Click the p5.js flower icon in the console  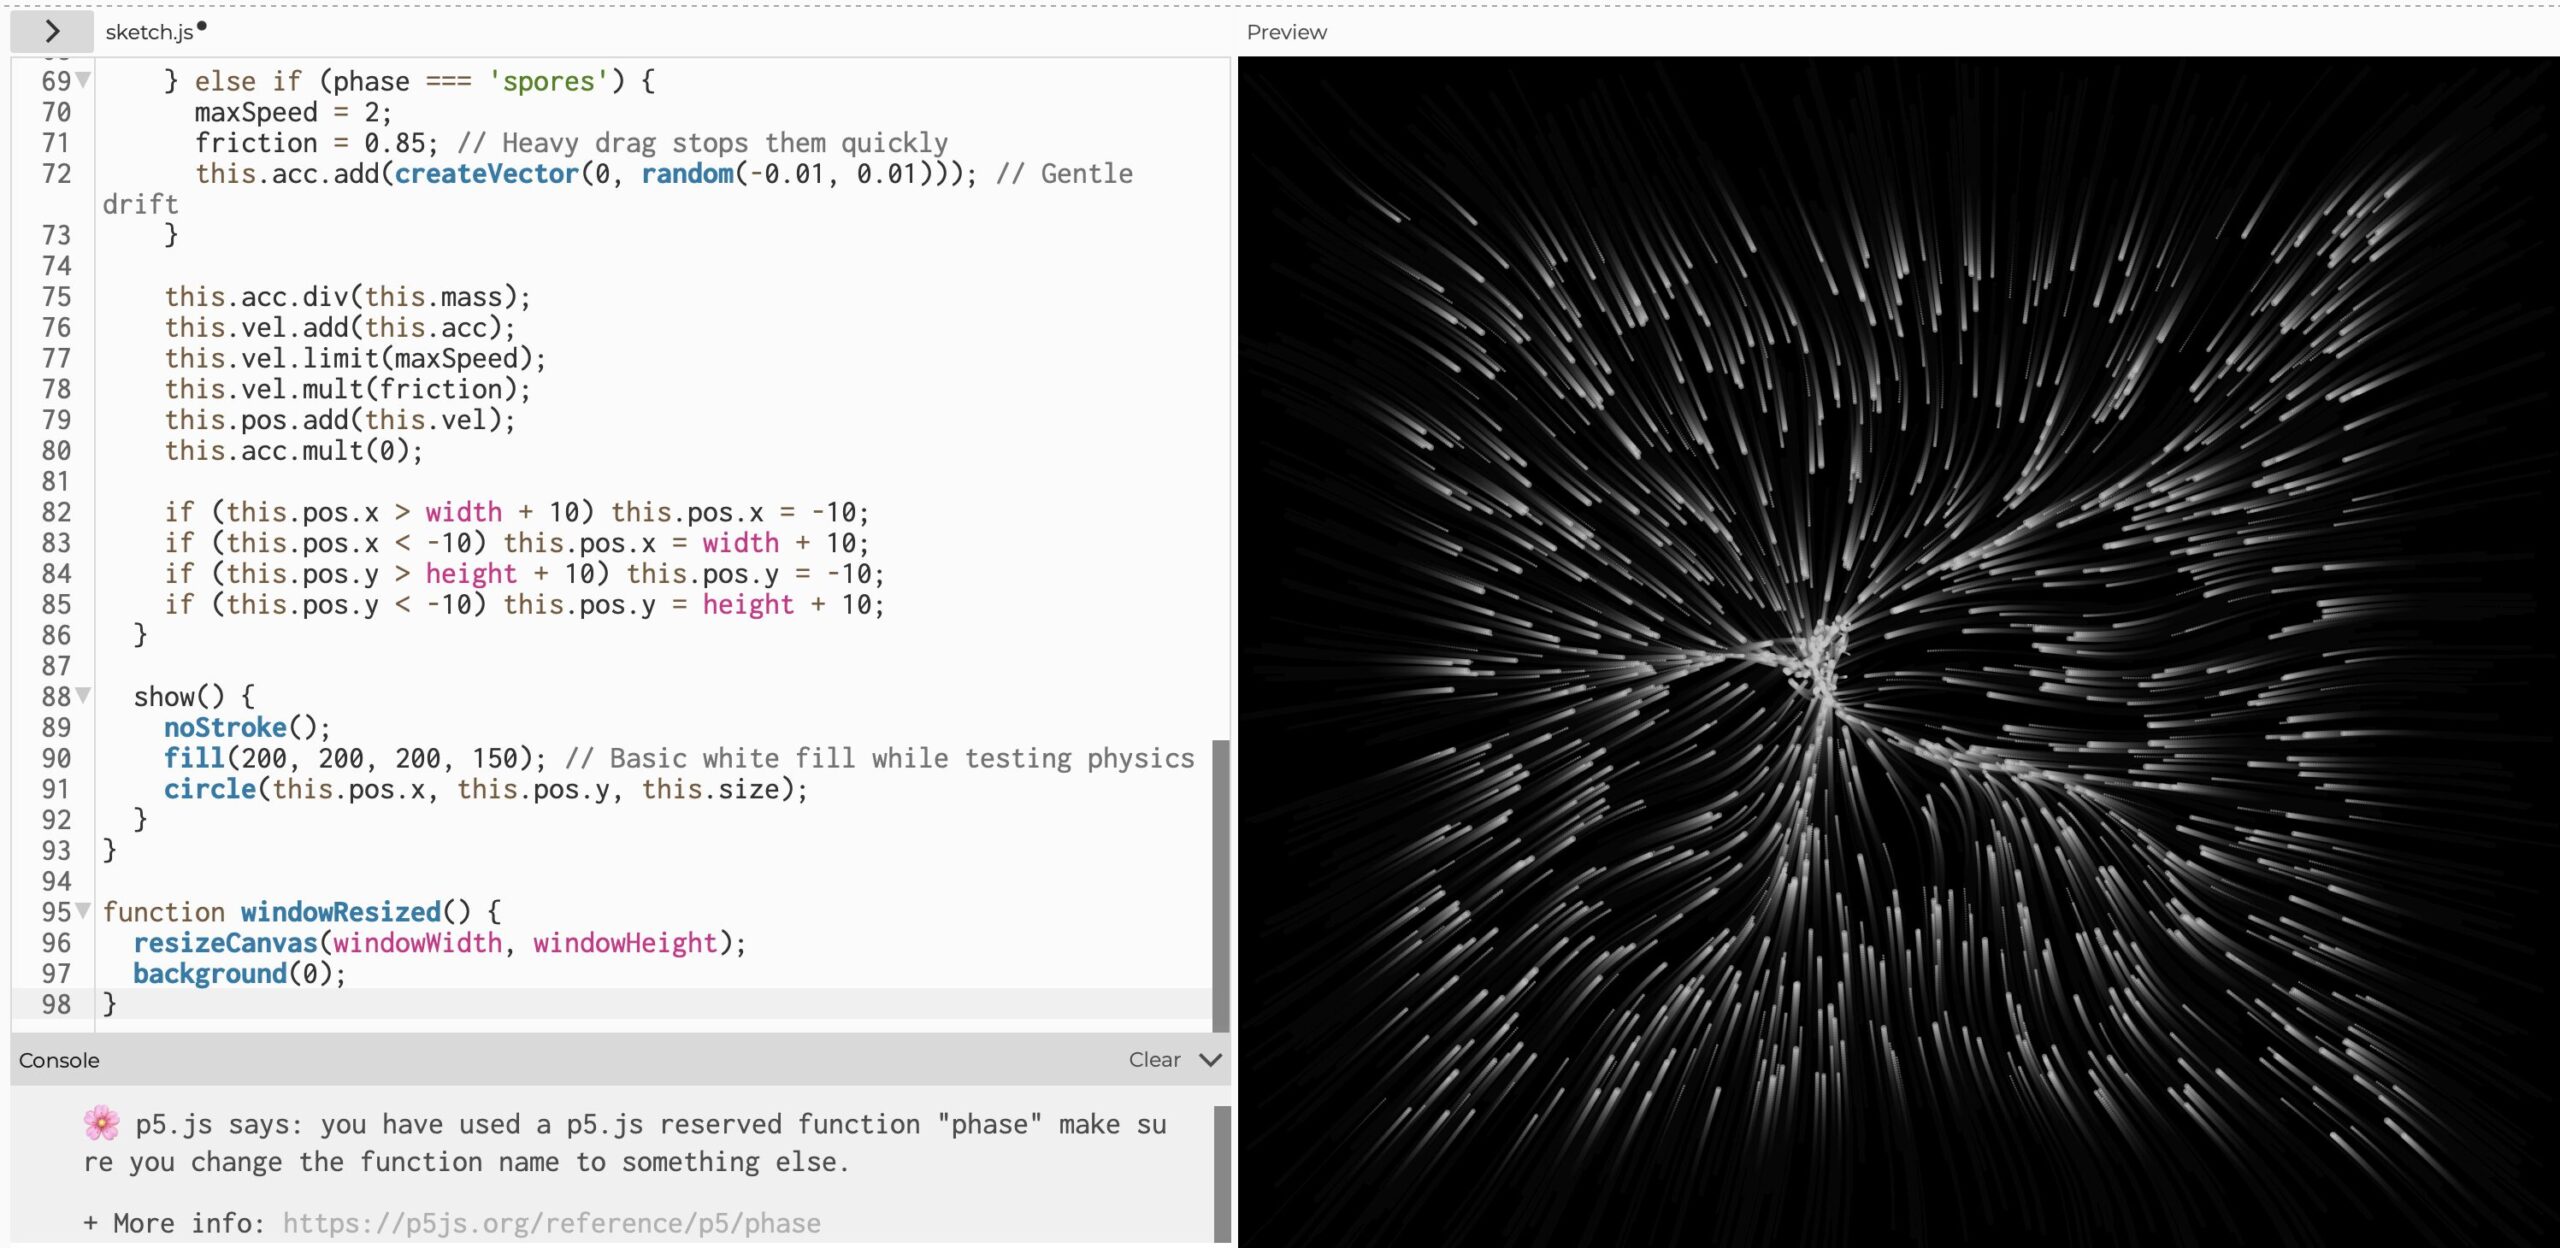tap(101, 1123)
